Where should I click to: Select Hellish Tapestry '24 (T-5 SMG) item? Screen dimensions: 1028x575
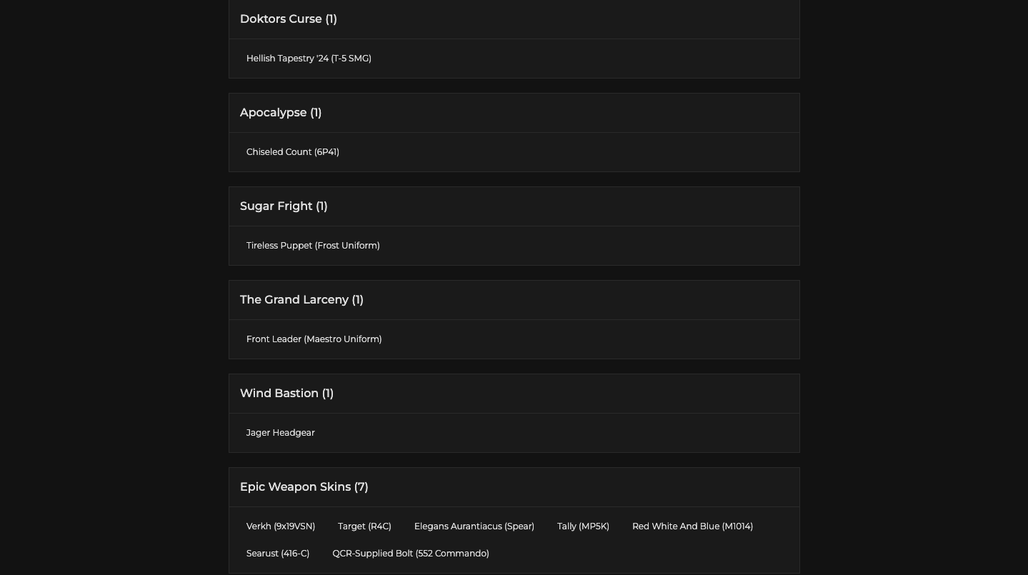(309, 58)
